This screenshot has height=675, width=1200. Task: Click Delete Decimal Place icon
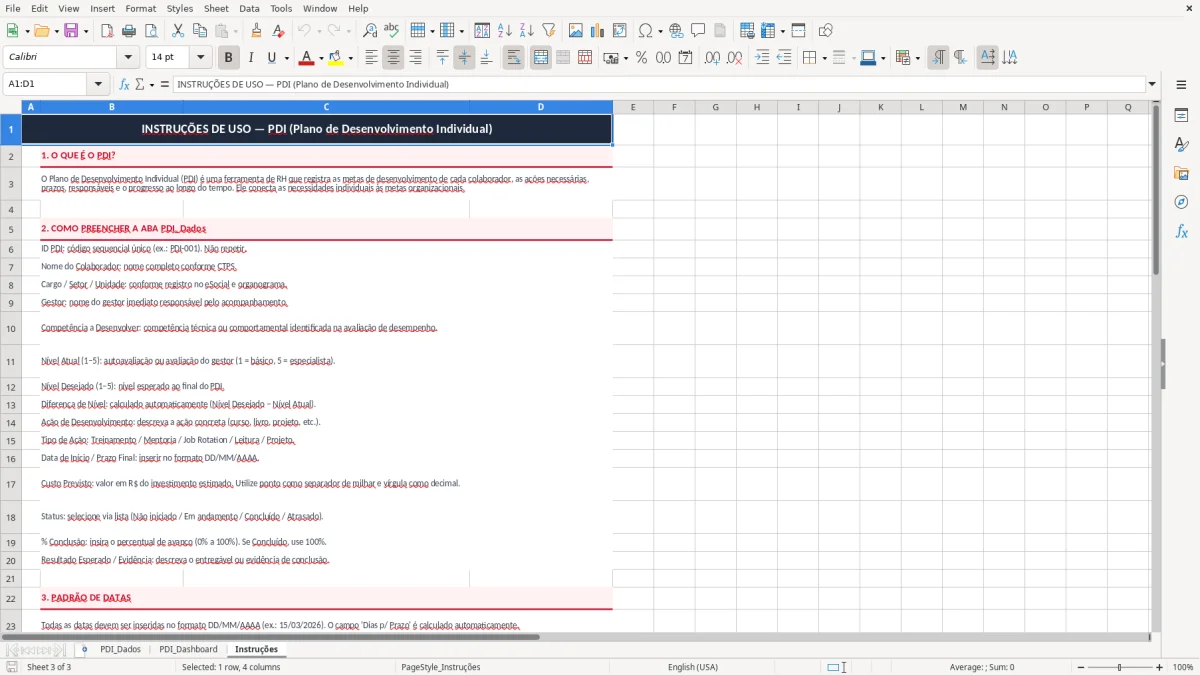coord(734,58)
